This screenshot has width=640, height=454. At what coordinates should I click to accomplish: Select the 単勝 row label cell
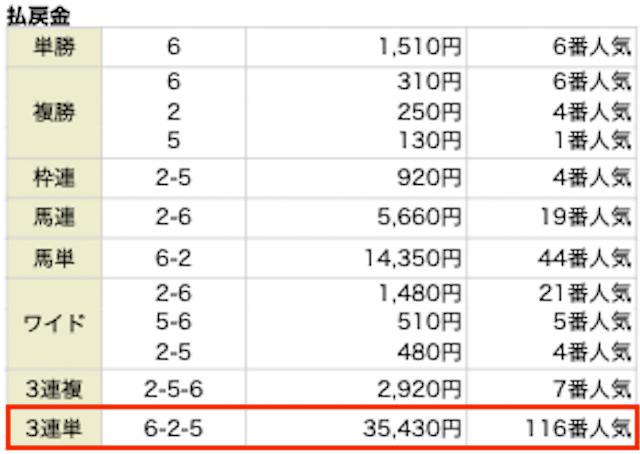click(x=54, y=46)
